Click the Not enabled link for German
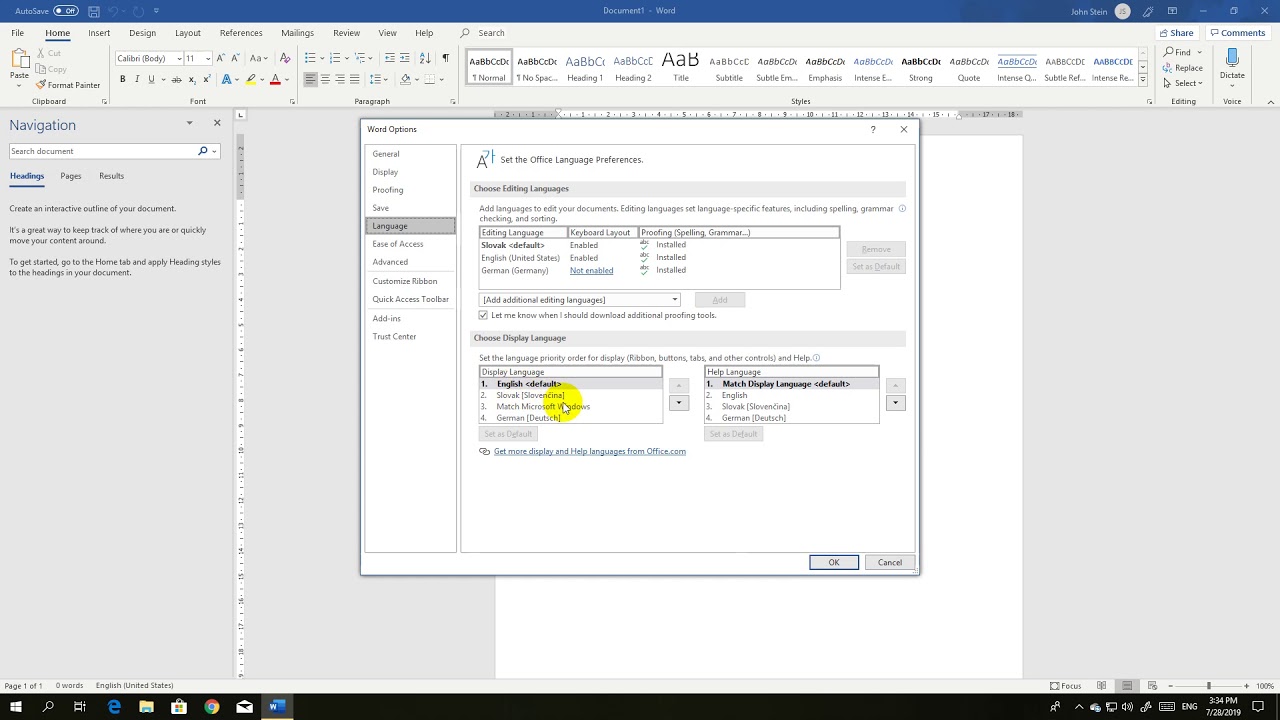The width and height of the screenshot is (1280, 720). [591, 270]
